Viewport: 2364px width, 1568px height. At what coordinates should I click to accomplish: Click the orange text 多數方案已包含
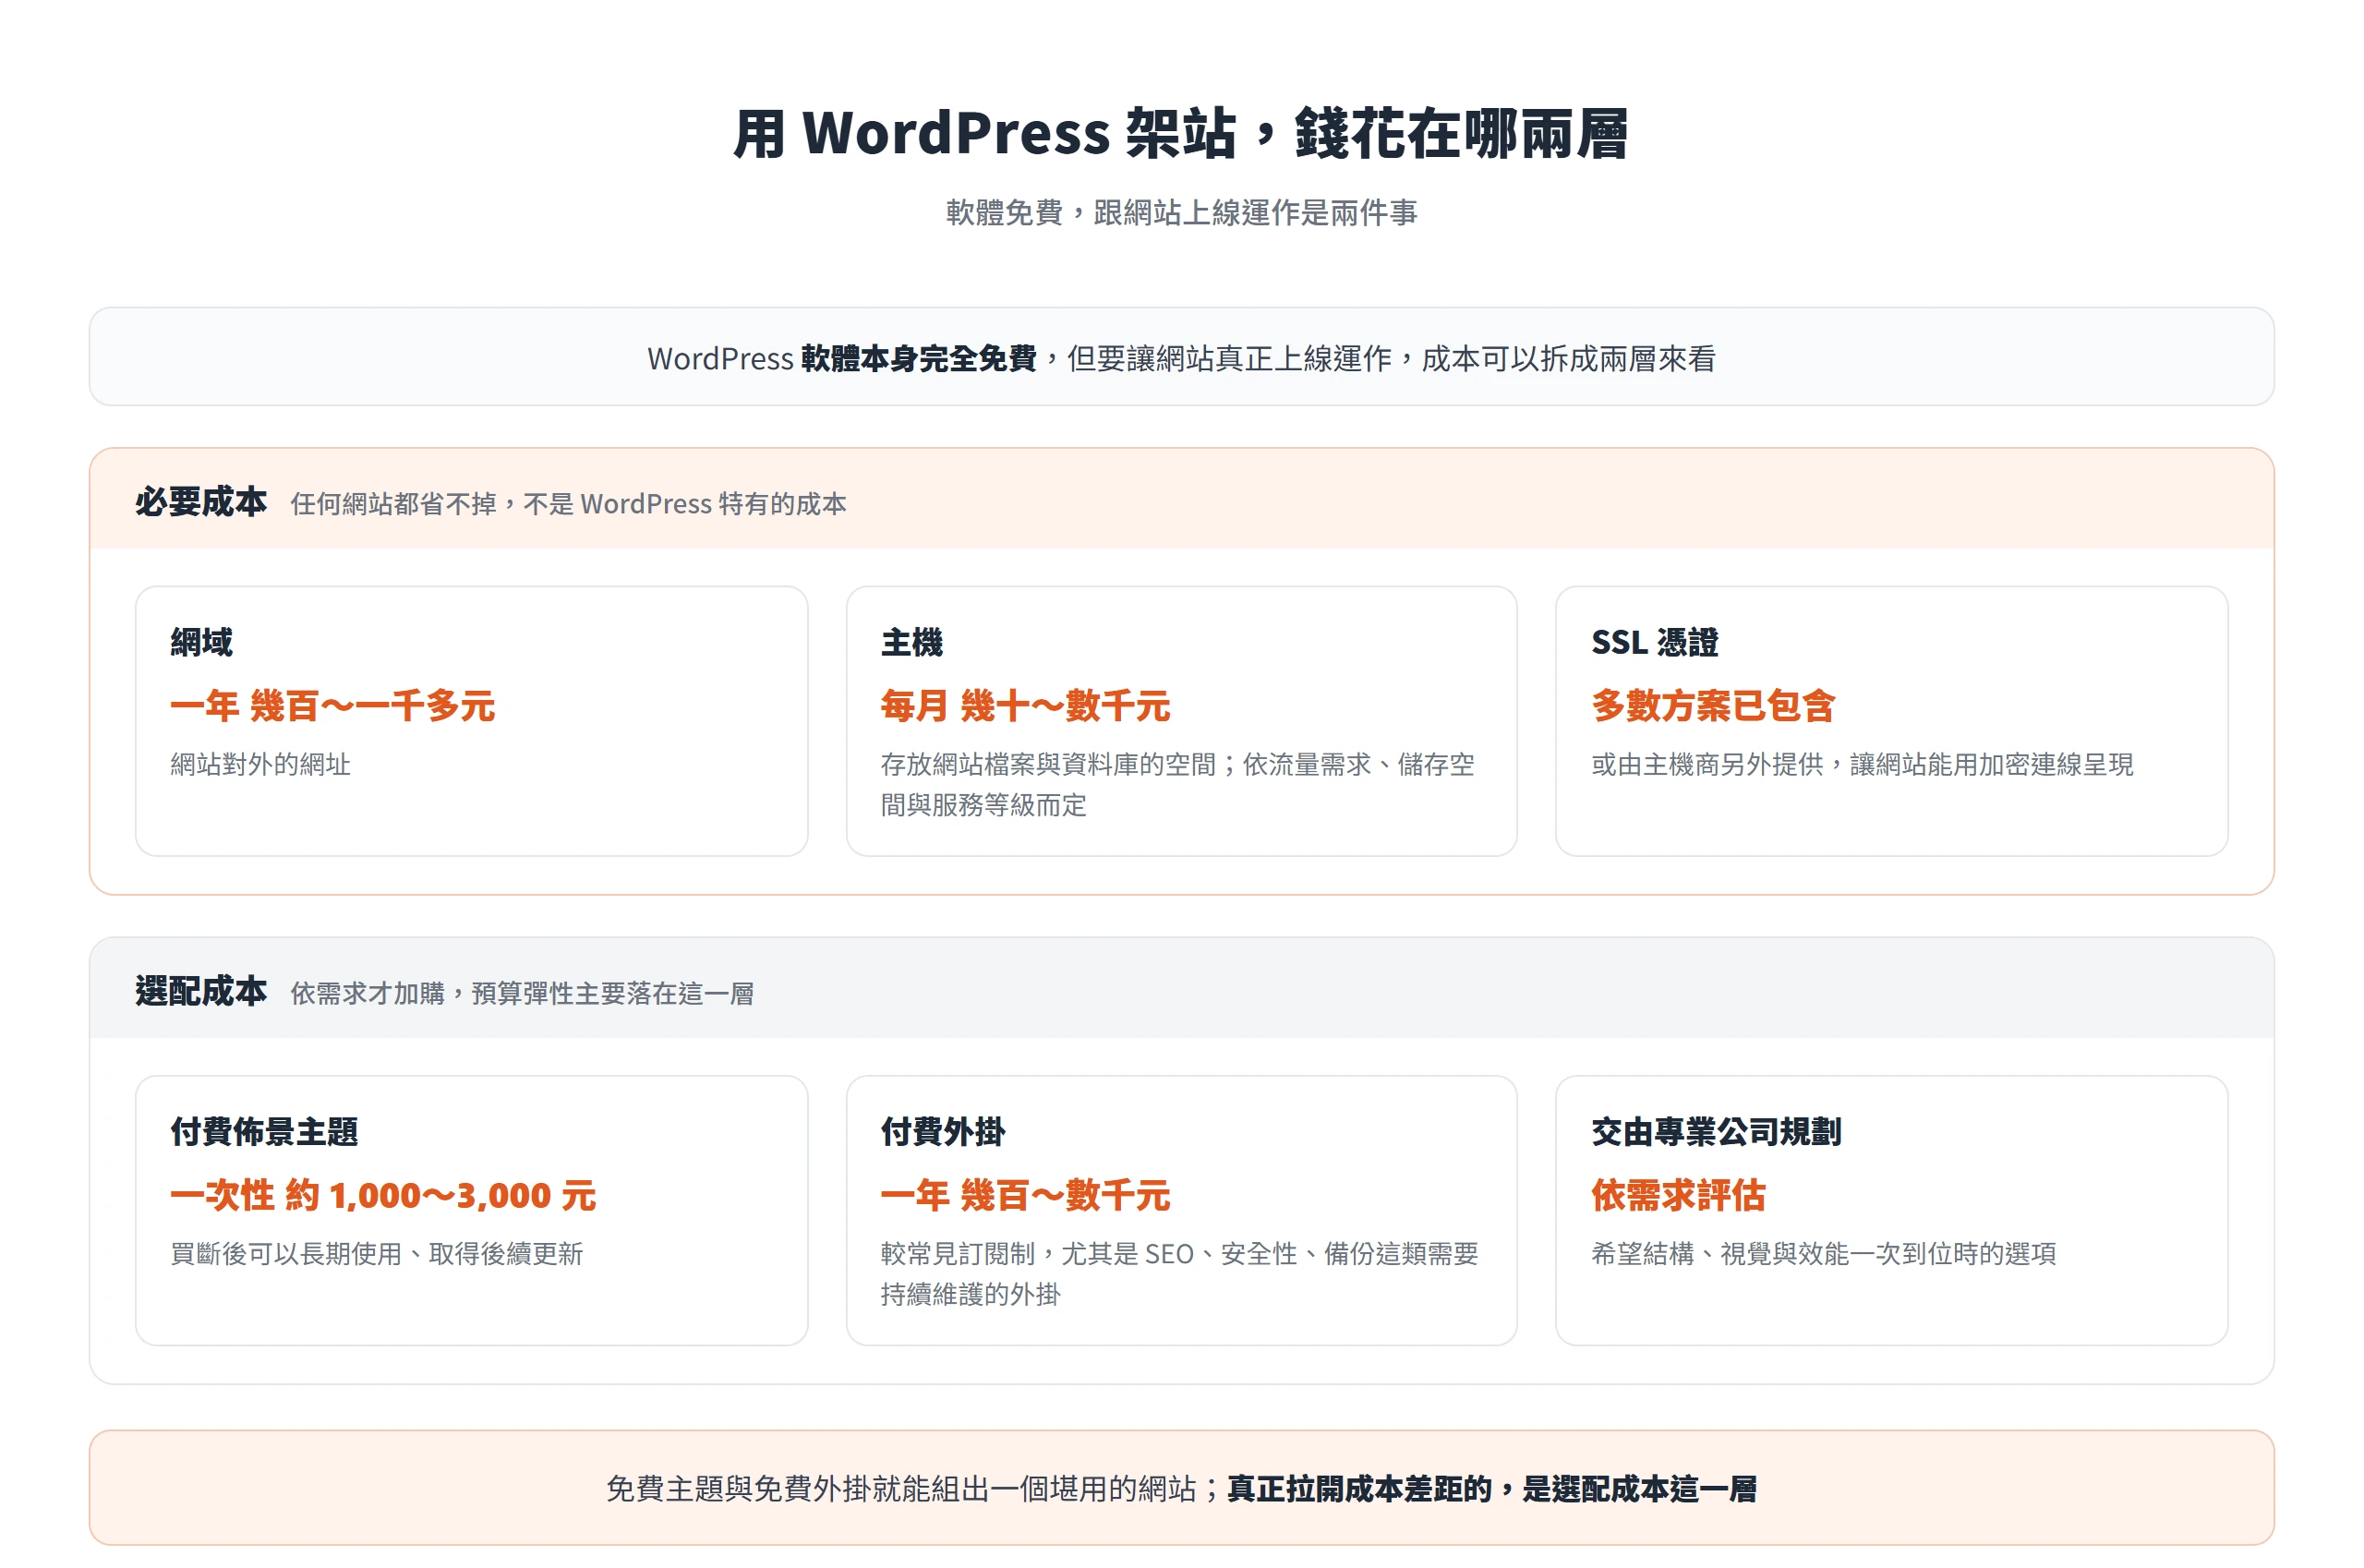[x=1714, y=706]
